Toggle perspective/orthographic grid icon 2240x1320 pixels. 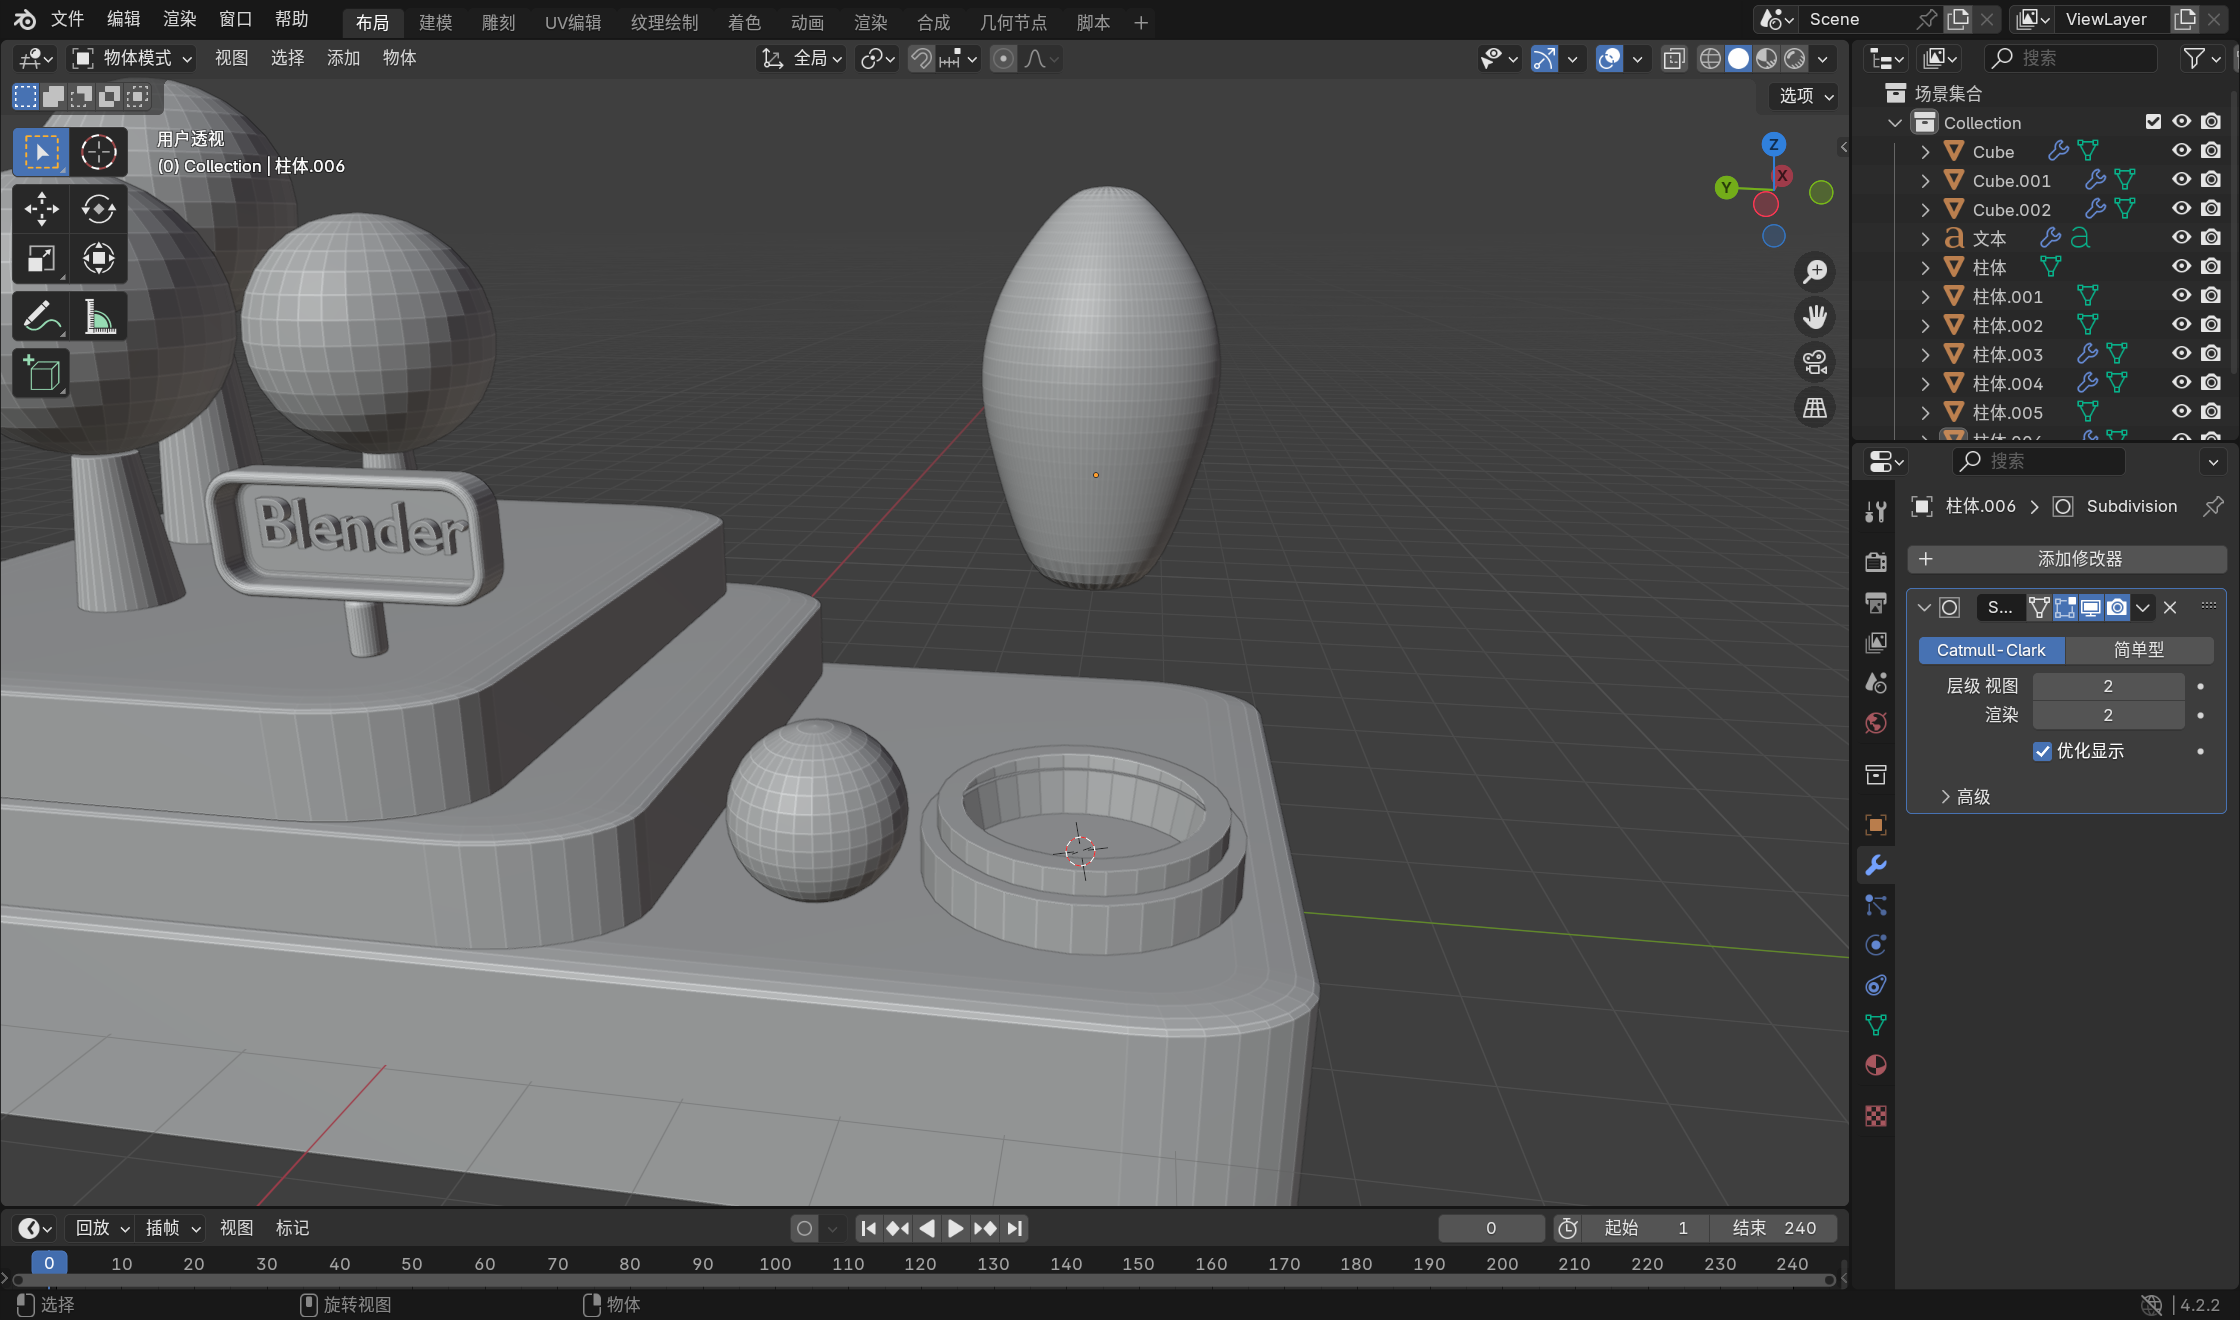(1814, 407)
